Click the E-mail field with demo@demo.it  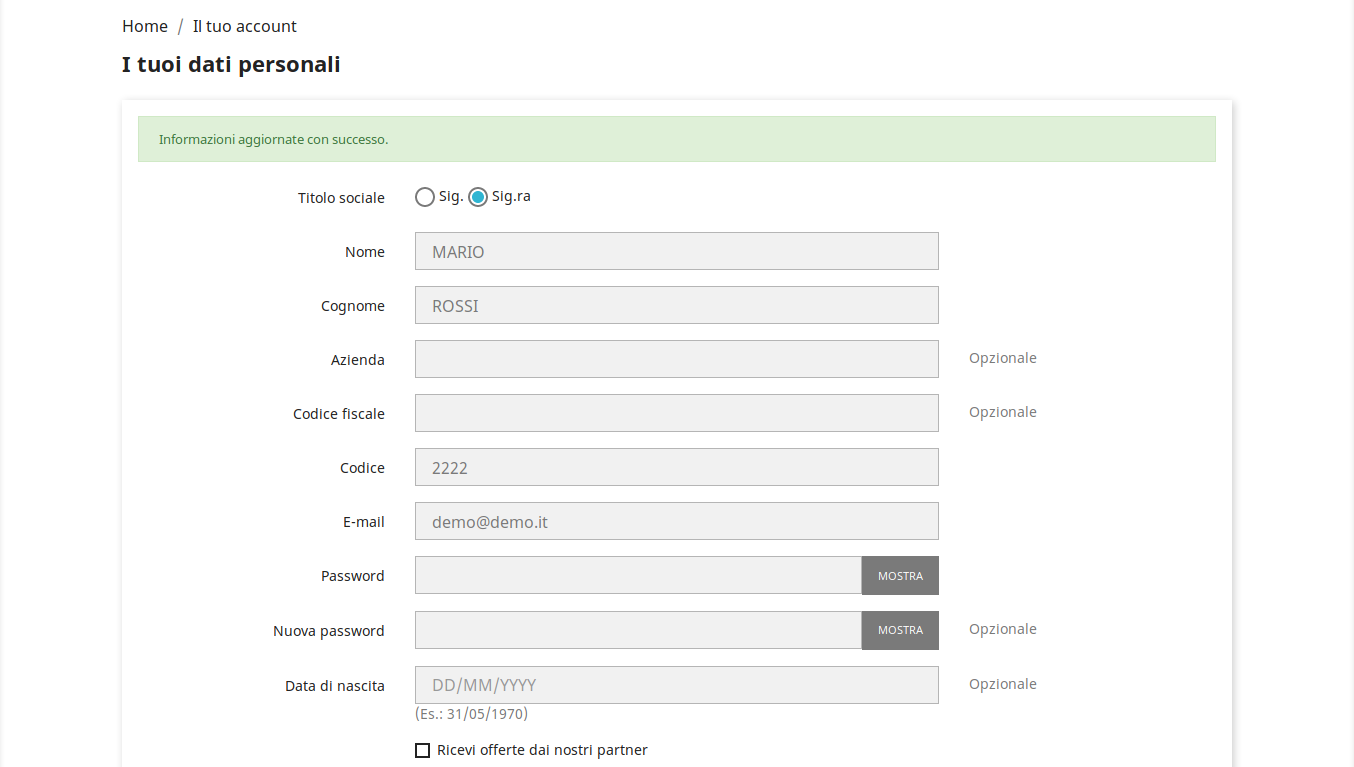(x=677, y=521)
